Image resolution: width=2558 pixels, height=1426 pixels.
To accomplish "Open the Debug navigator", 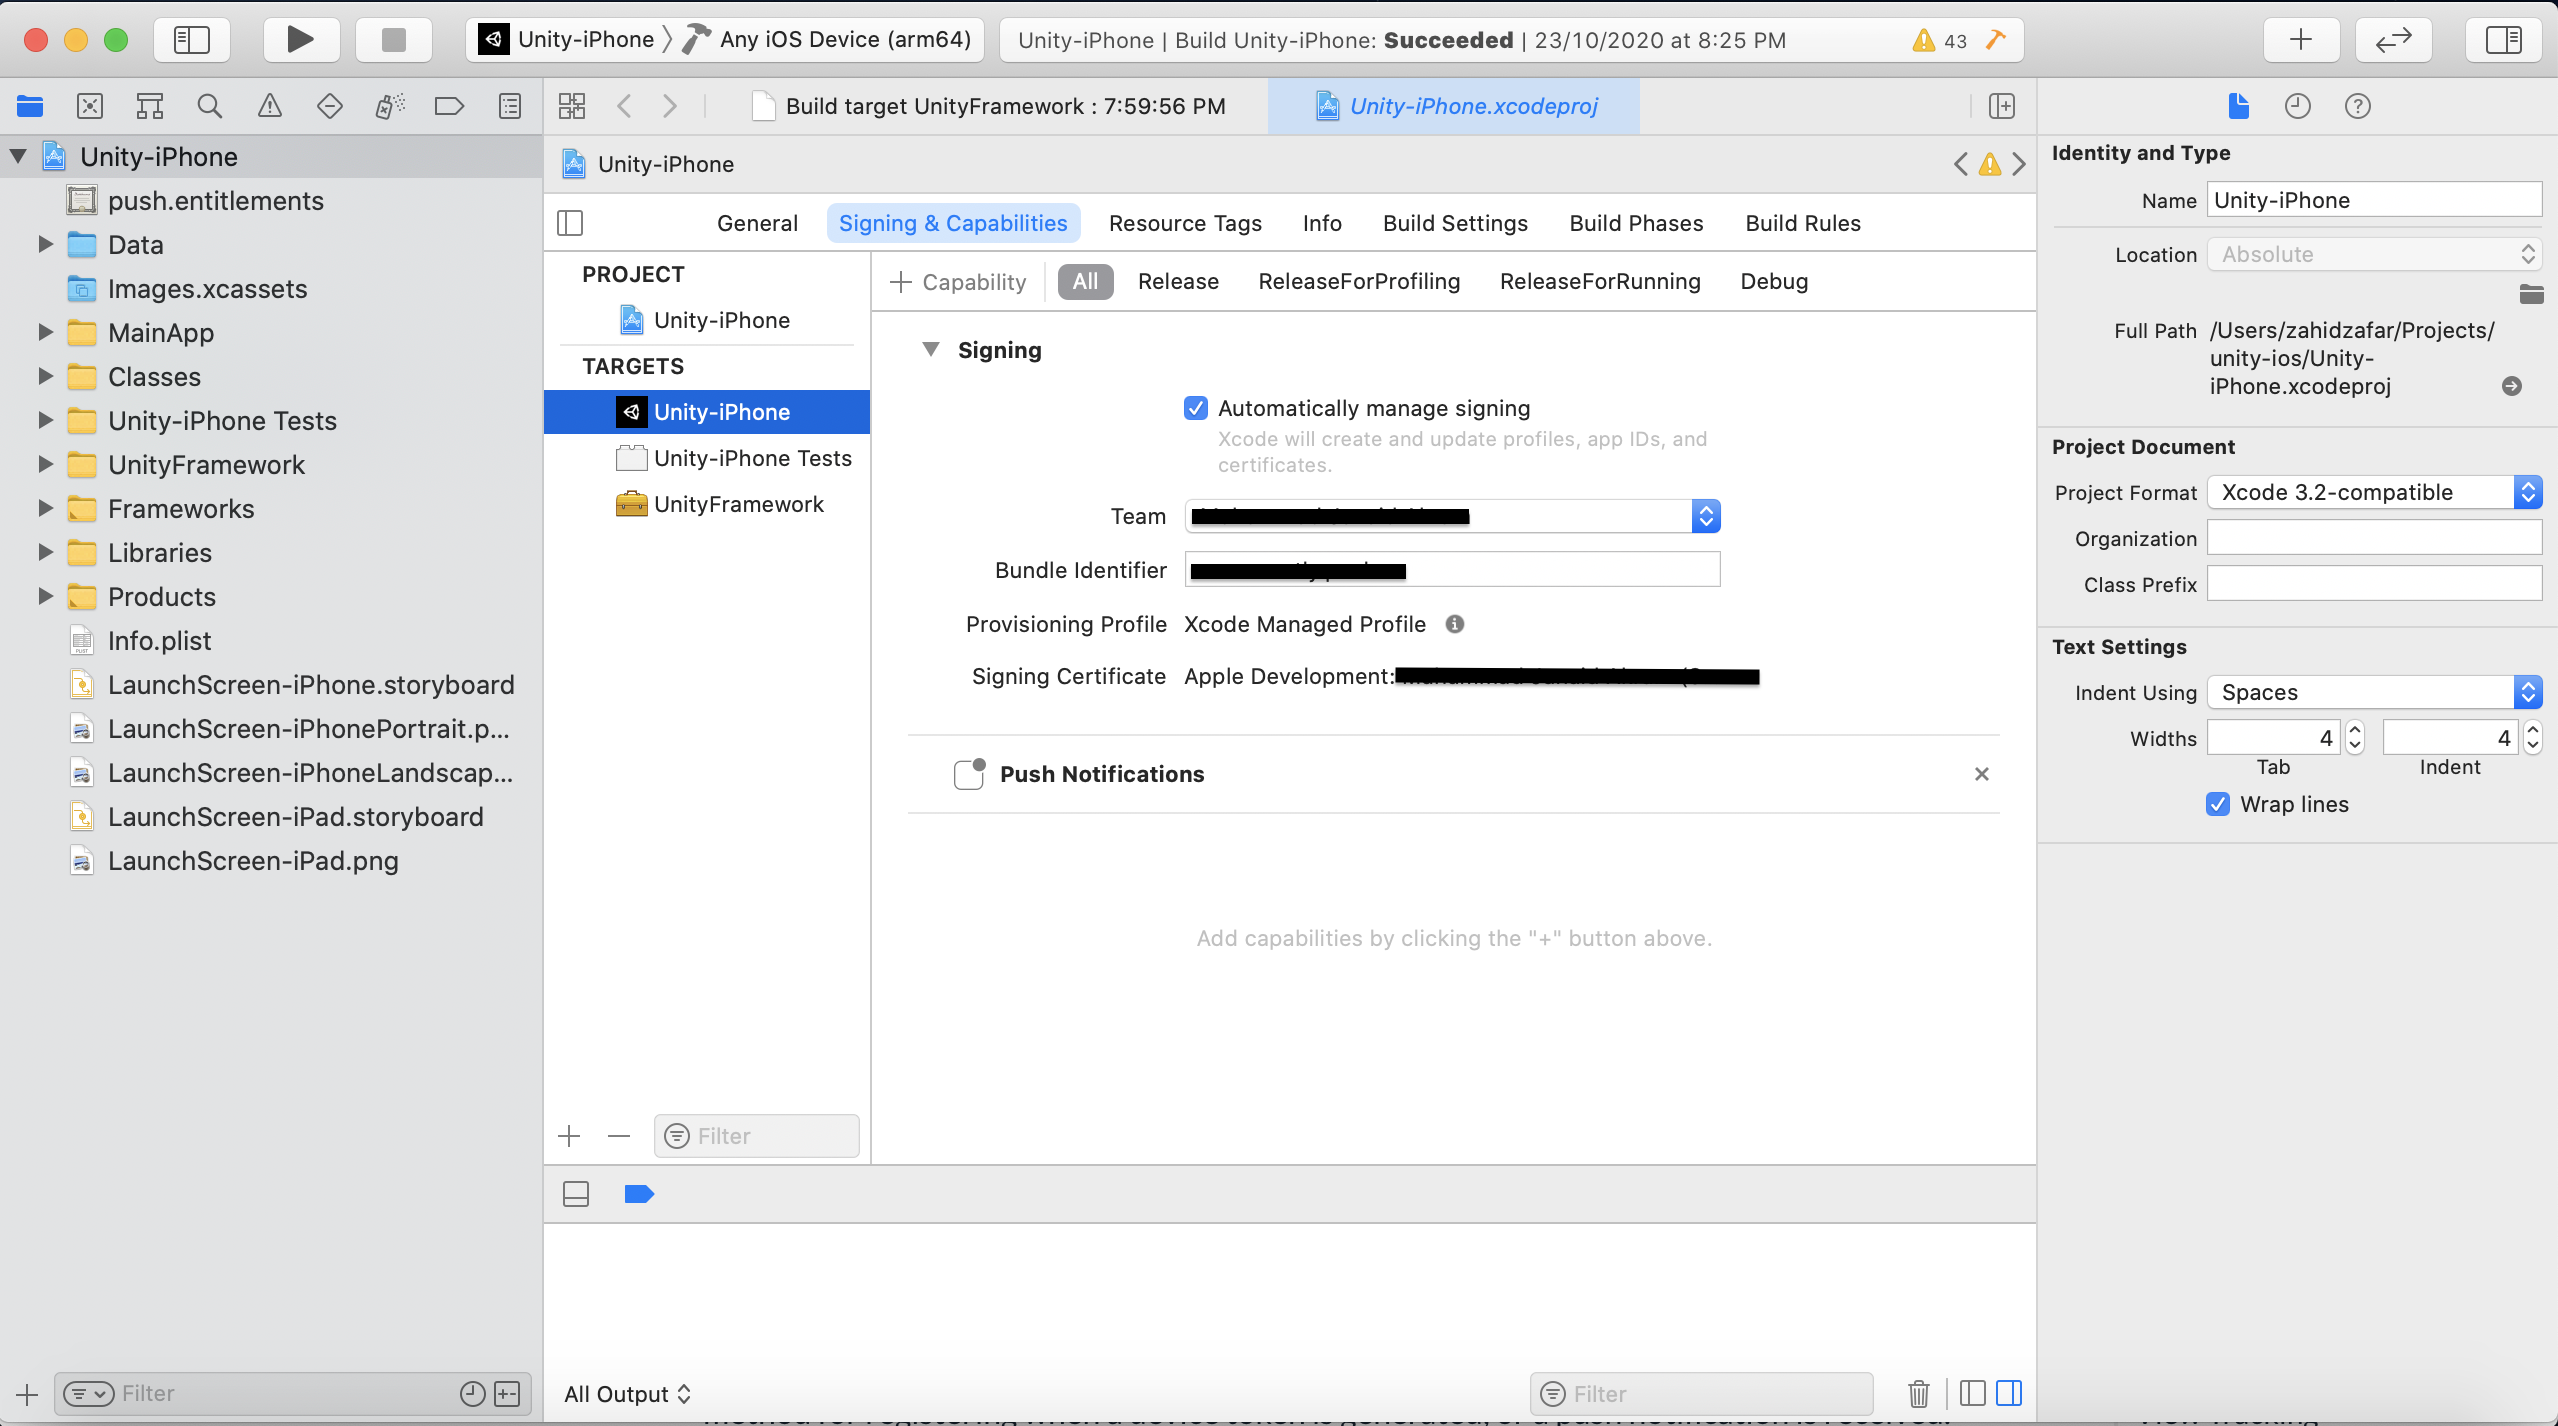I will coord(390,106).
